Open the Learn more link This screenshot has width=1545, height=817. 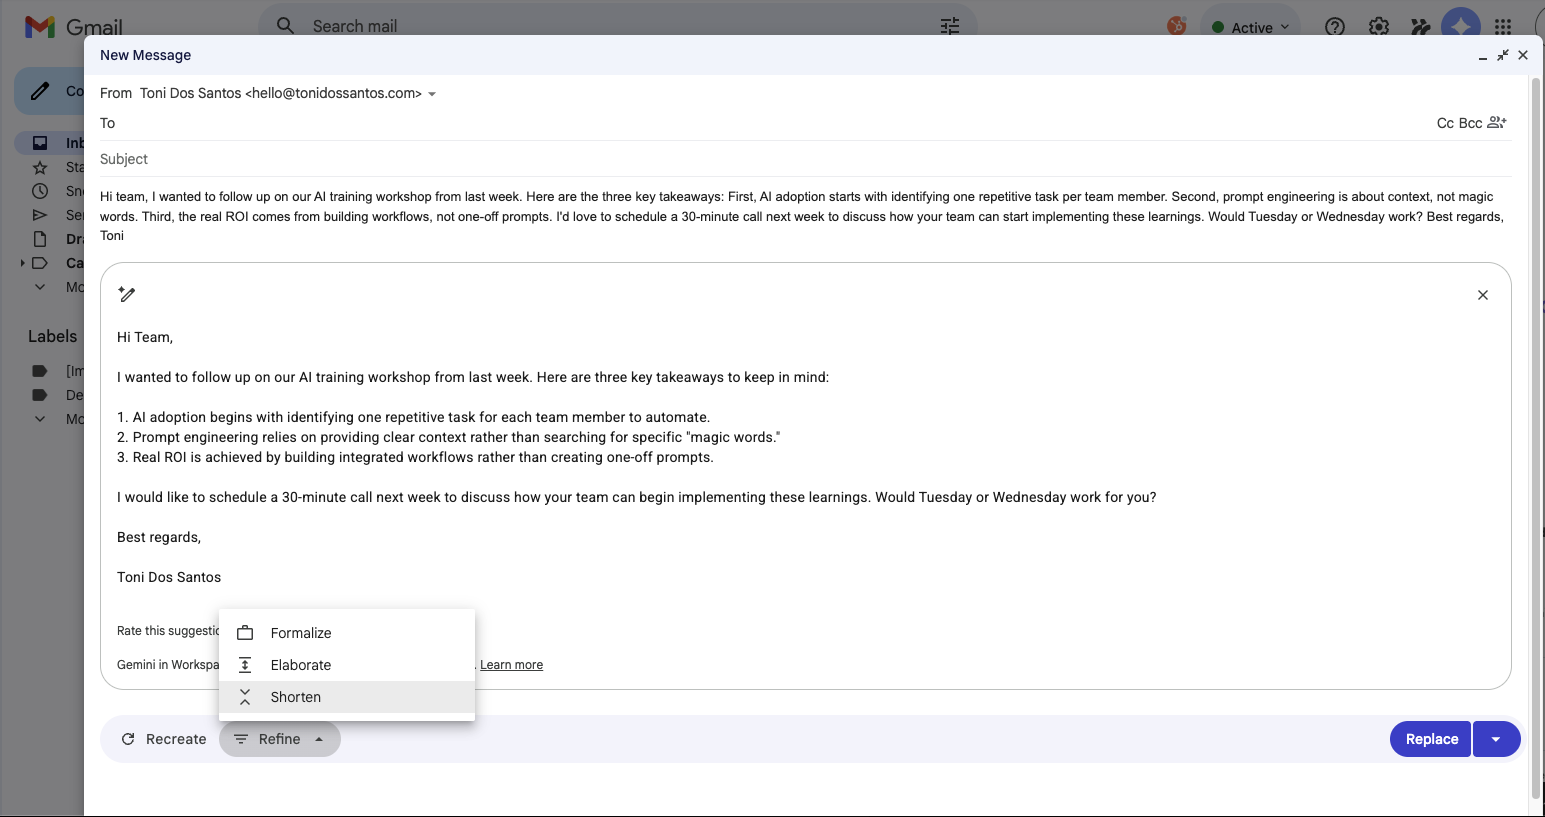511,665
